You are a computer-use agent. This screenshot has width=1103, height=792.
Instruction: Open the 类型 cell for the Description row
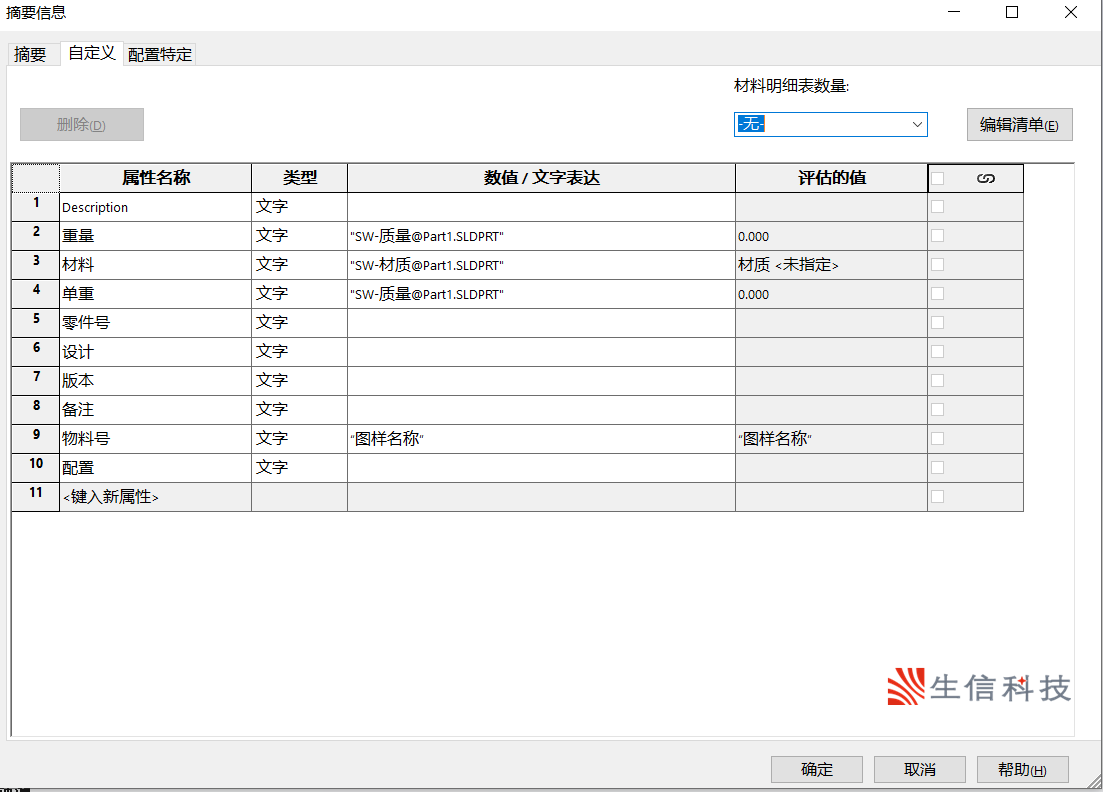(x=299, y=207)
